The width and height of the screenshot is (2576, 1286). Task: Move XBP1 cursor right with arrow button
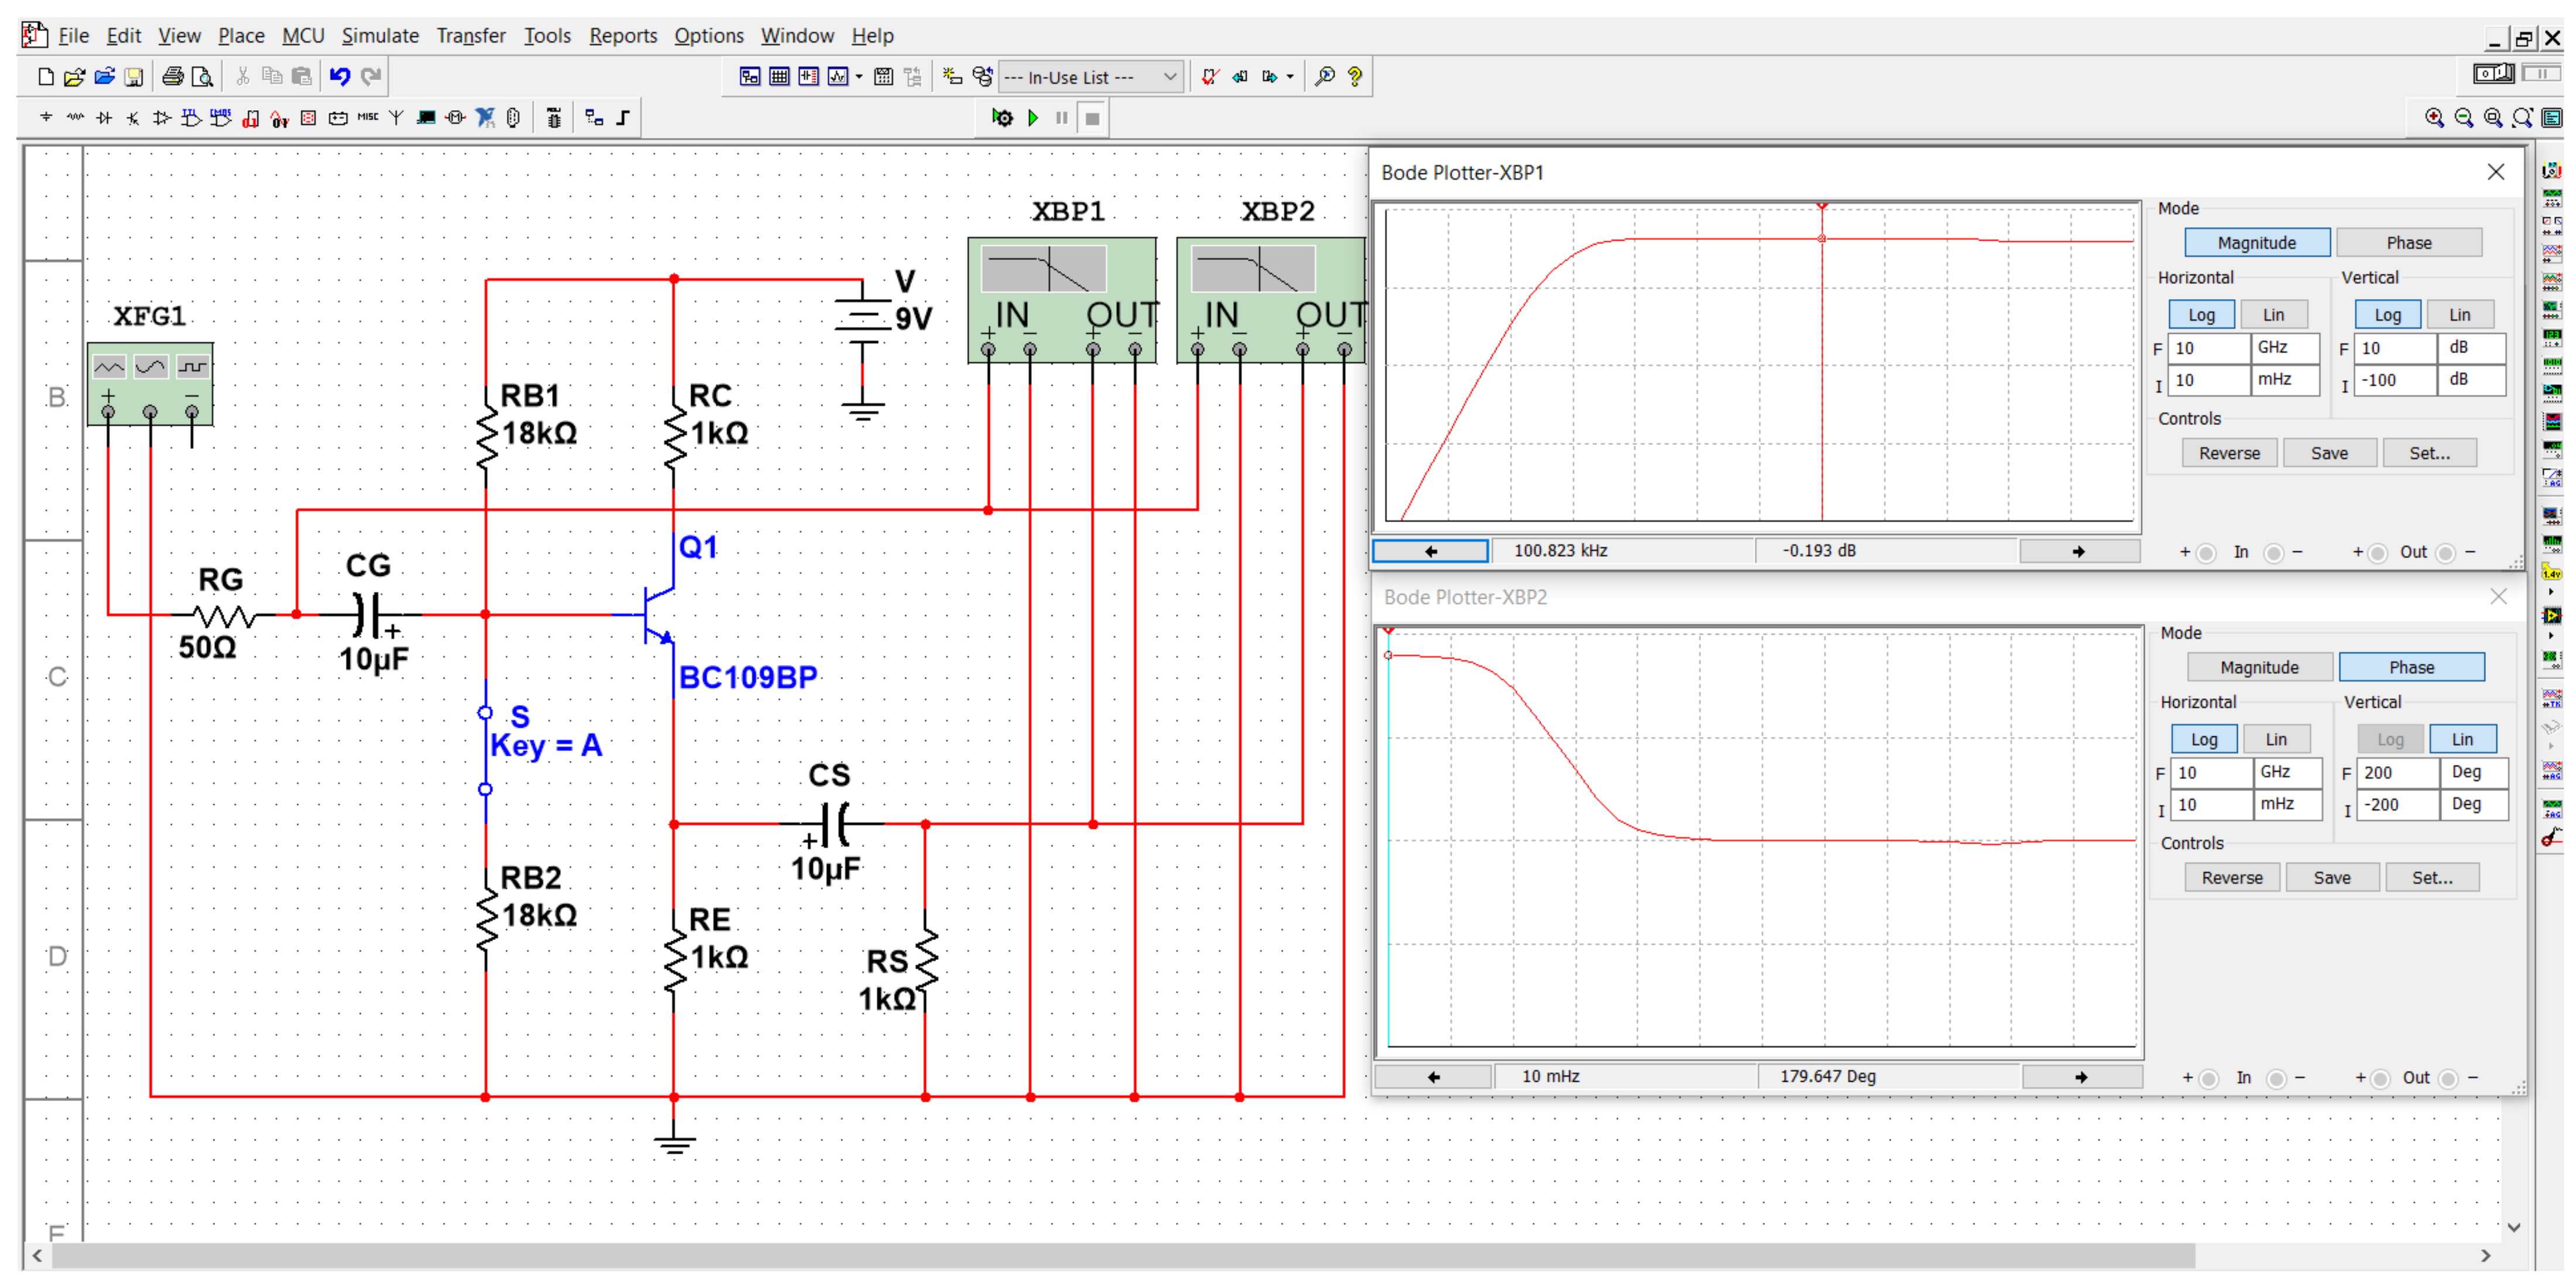point(2078,551)
